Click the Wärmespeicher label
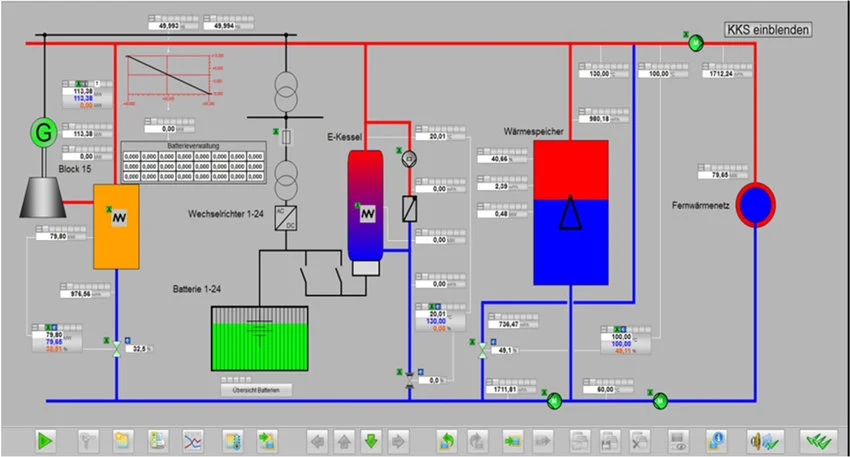Image resolution: width=850 pixels, height=457 pixels. pos(533,132)
